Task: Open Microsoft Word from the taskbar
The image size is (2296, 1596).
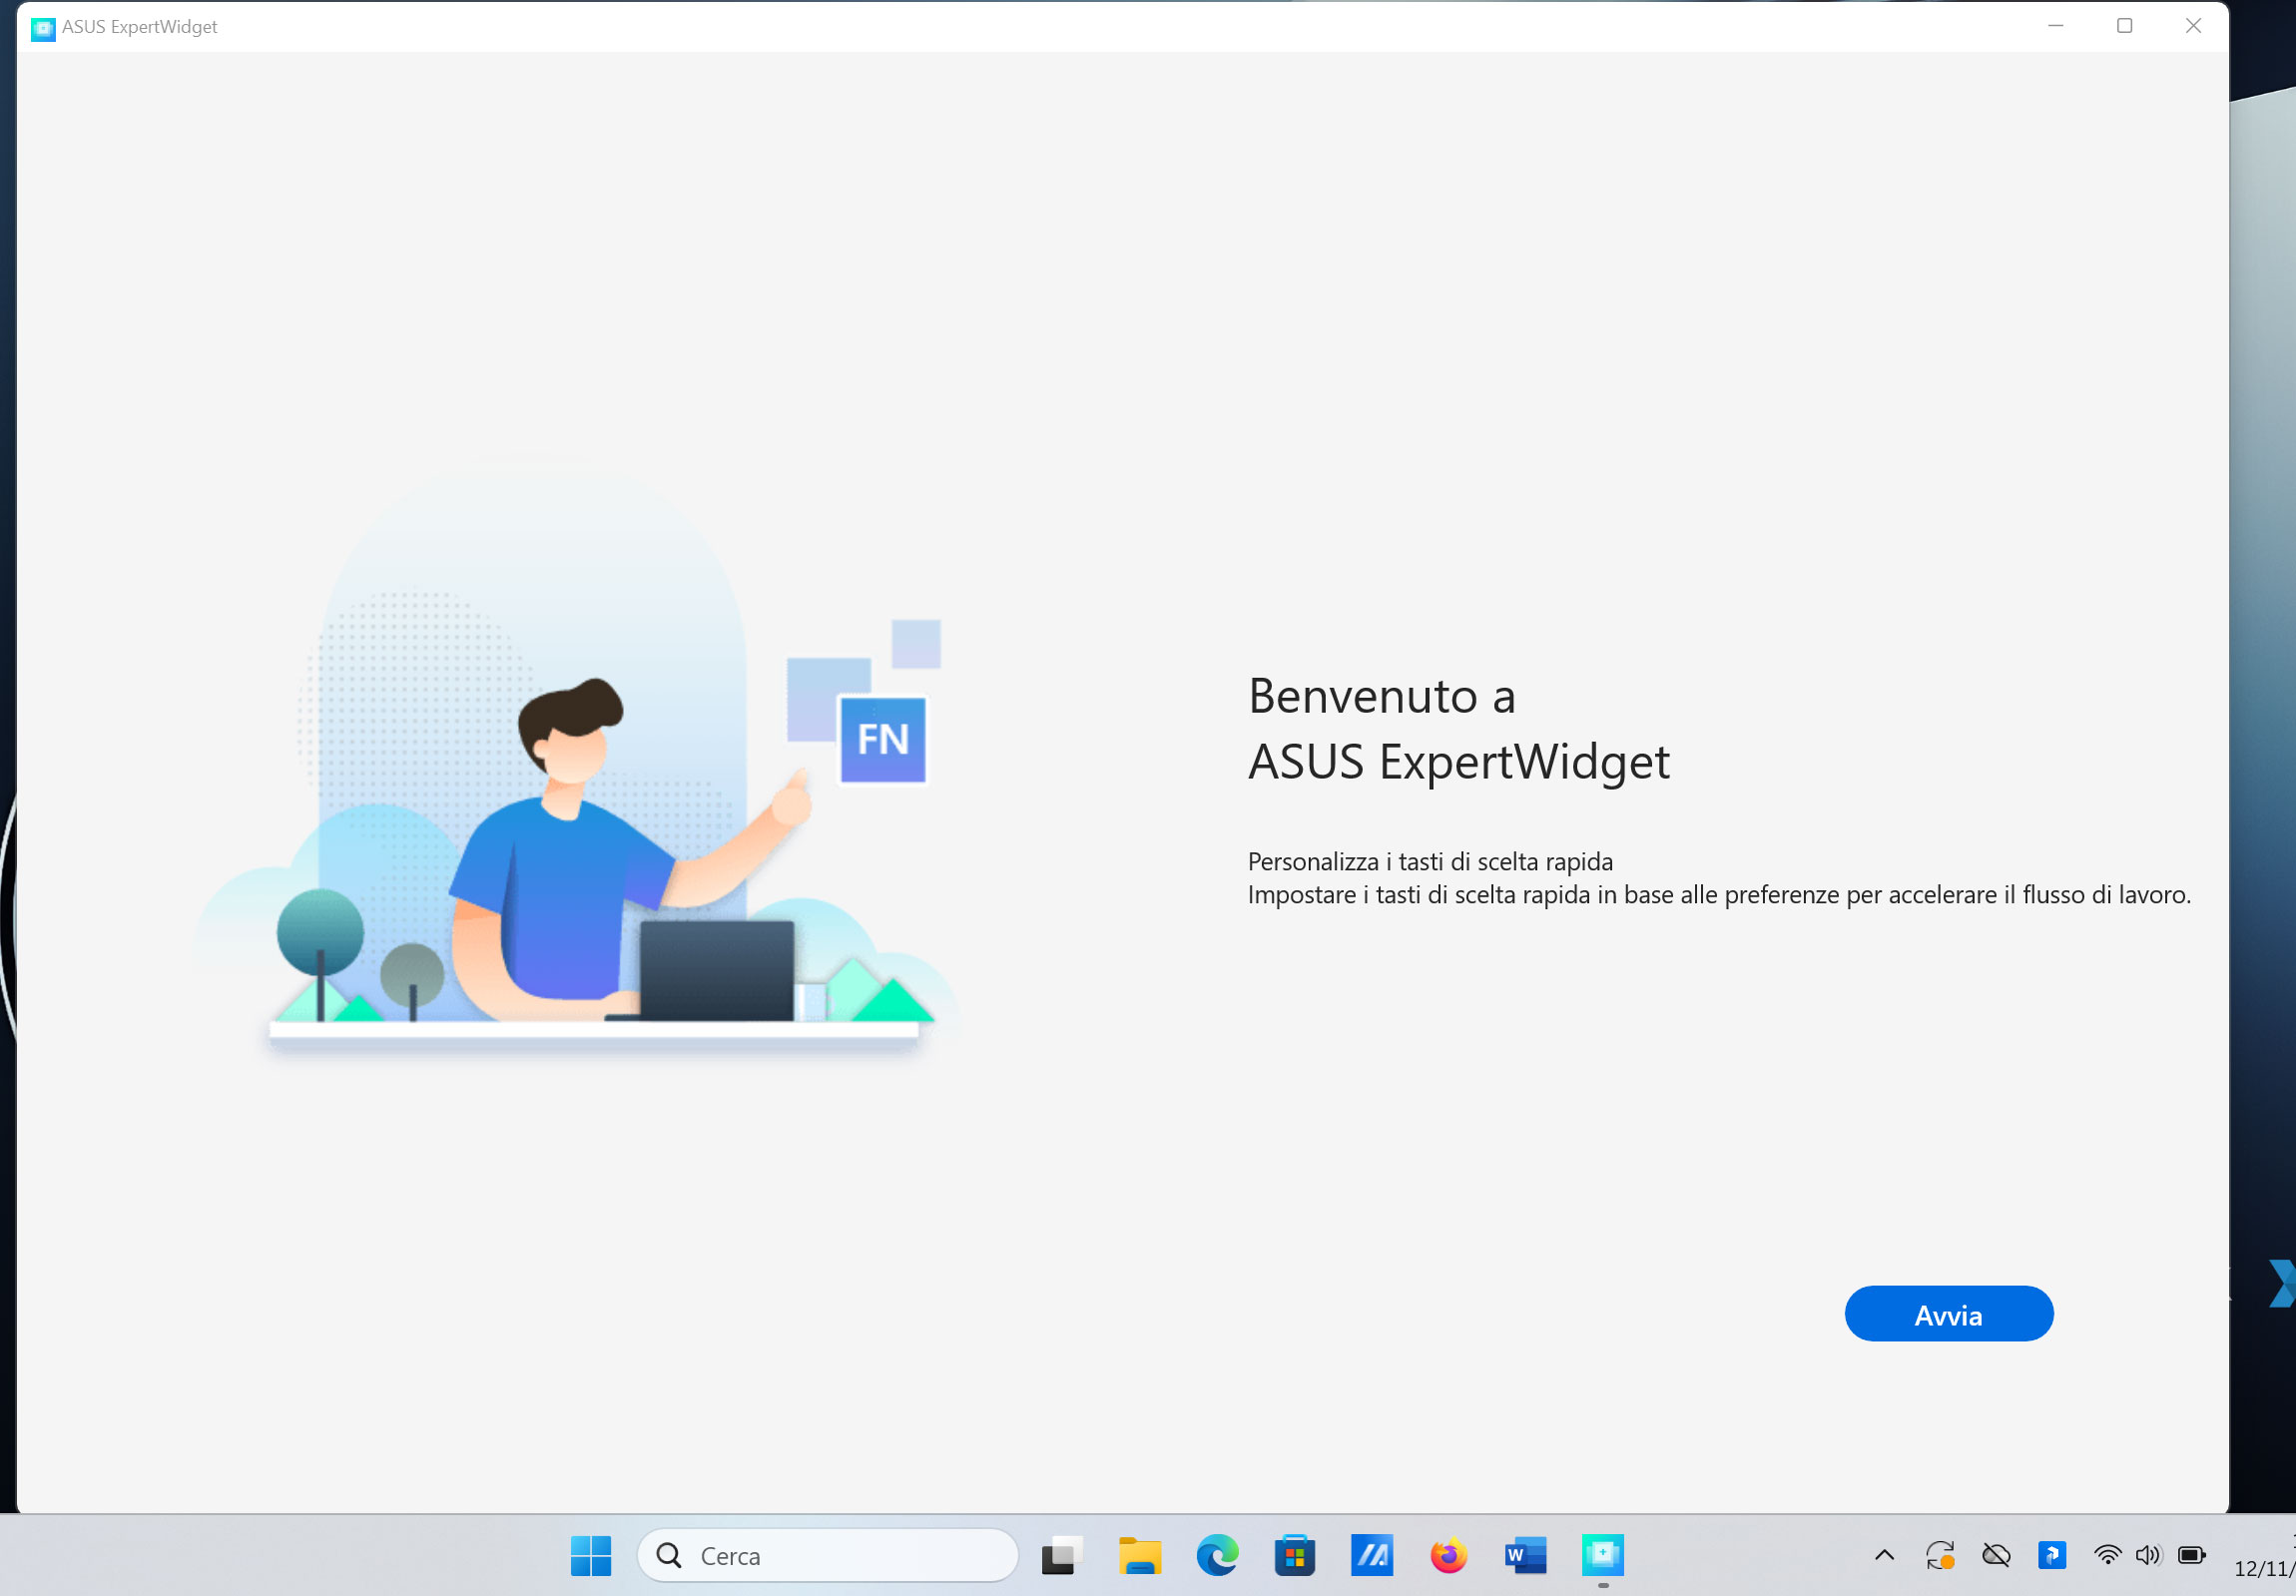Action: coord(1525,1555)
